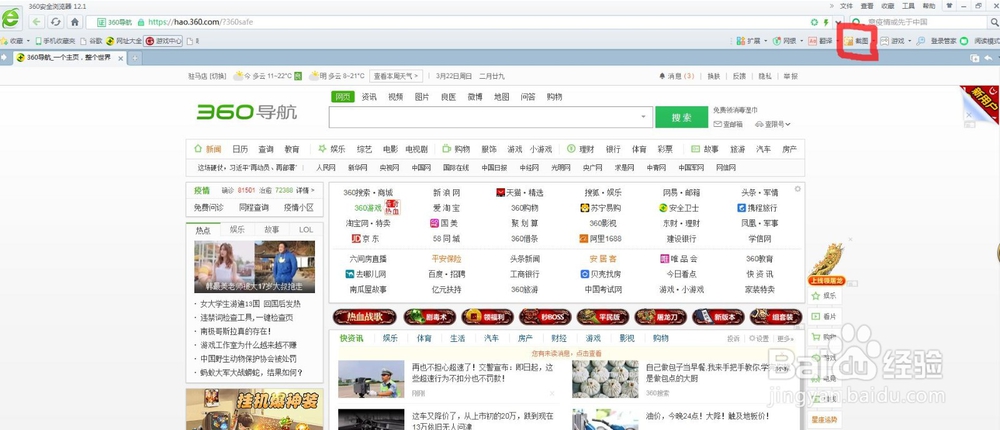The width and height of the screenshot is (1000, 430).
Task: Click the 热血战歌 game banner button
Action: (x=365, y=316)
